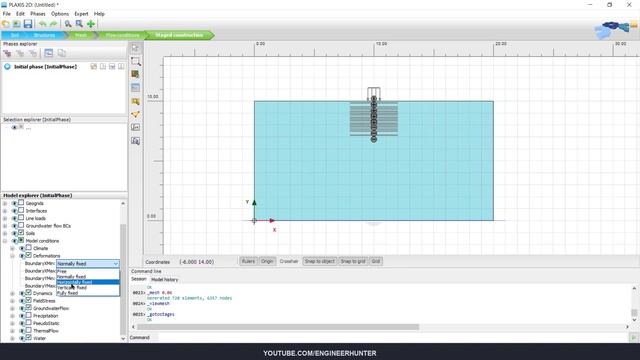This screenshot has height=360, width=640.
Task: Toggle the Grid button
Action: pos(376,261)
